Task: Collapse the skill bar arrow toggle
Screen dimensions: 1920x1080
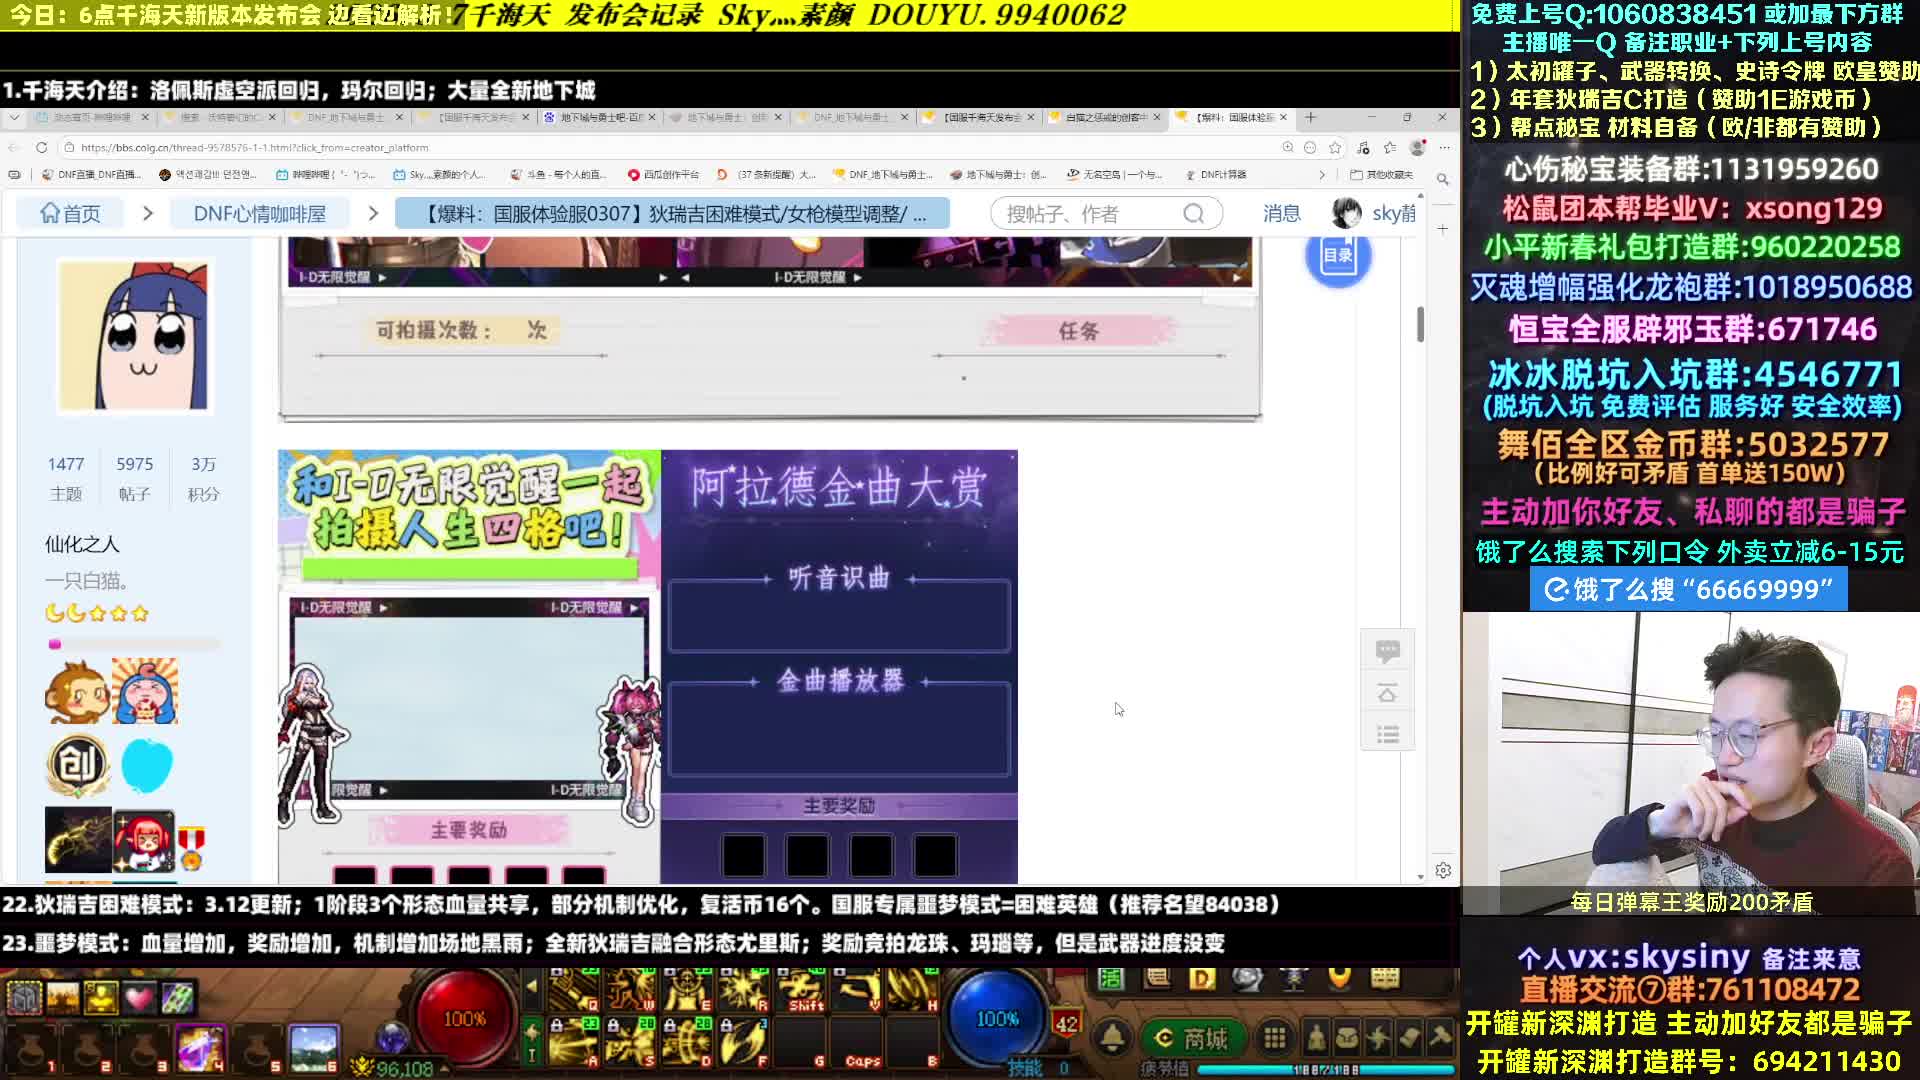Action: (531, 986)
